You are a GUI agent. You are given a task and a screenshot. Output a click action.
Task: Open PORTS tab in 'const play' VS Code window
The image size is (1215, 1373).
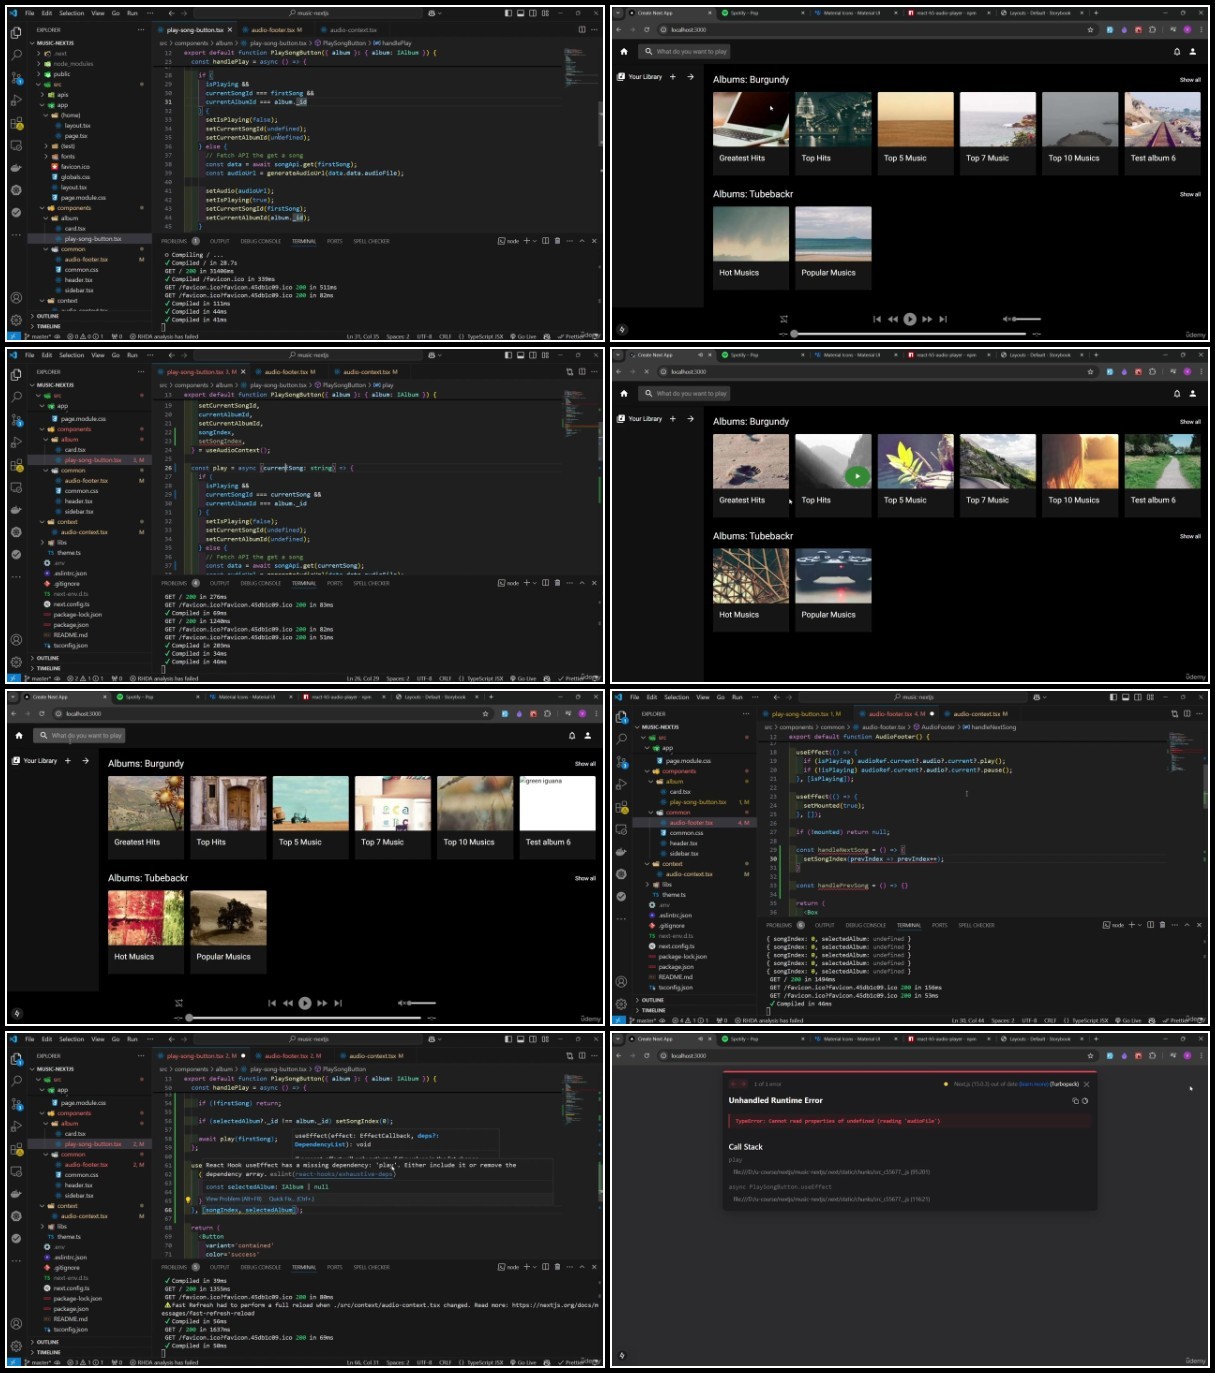(x=334, y=583)
